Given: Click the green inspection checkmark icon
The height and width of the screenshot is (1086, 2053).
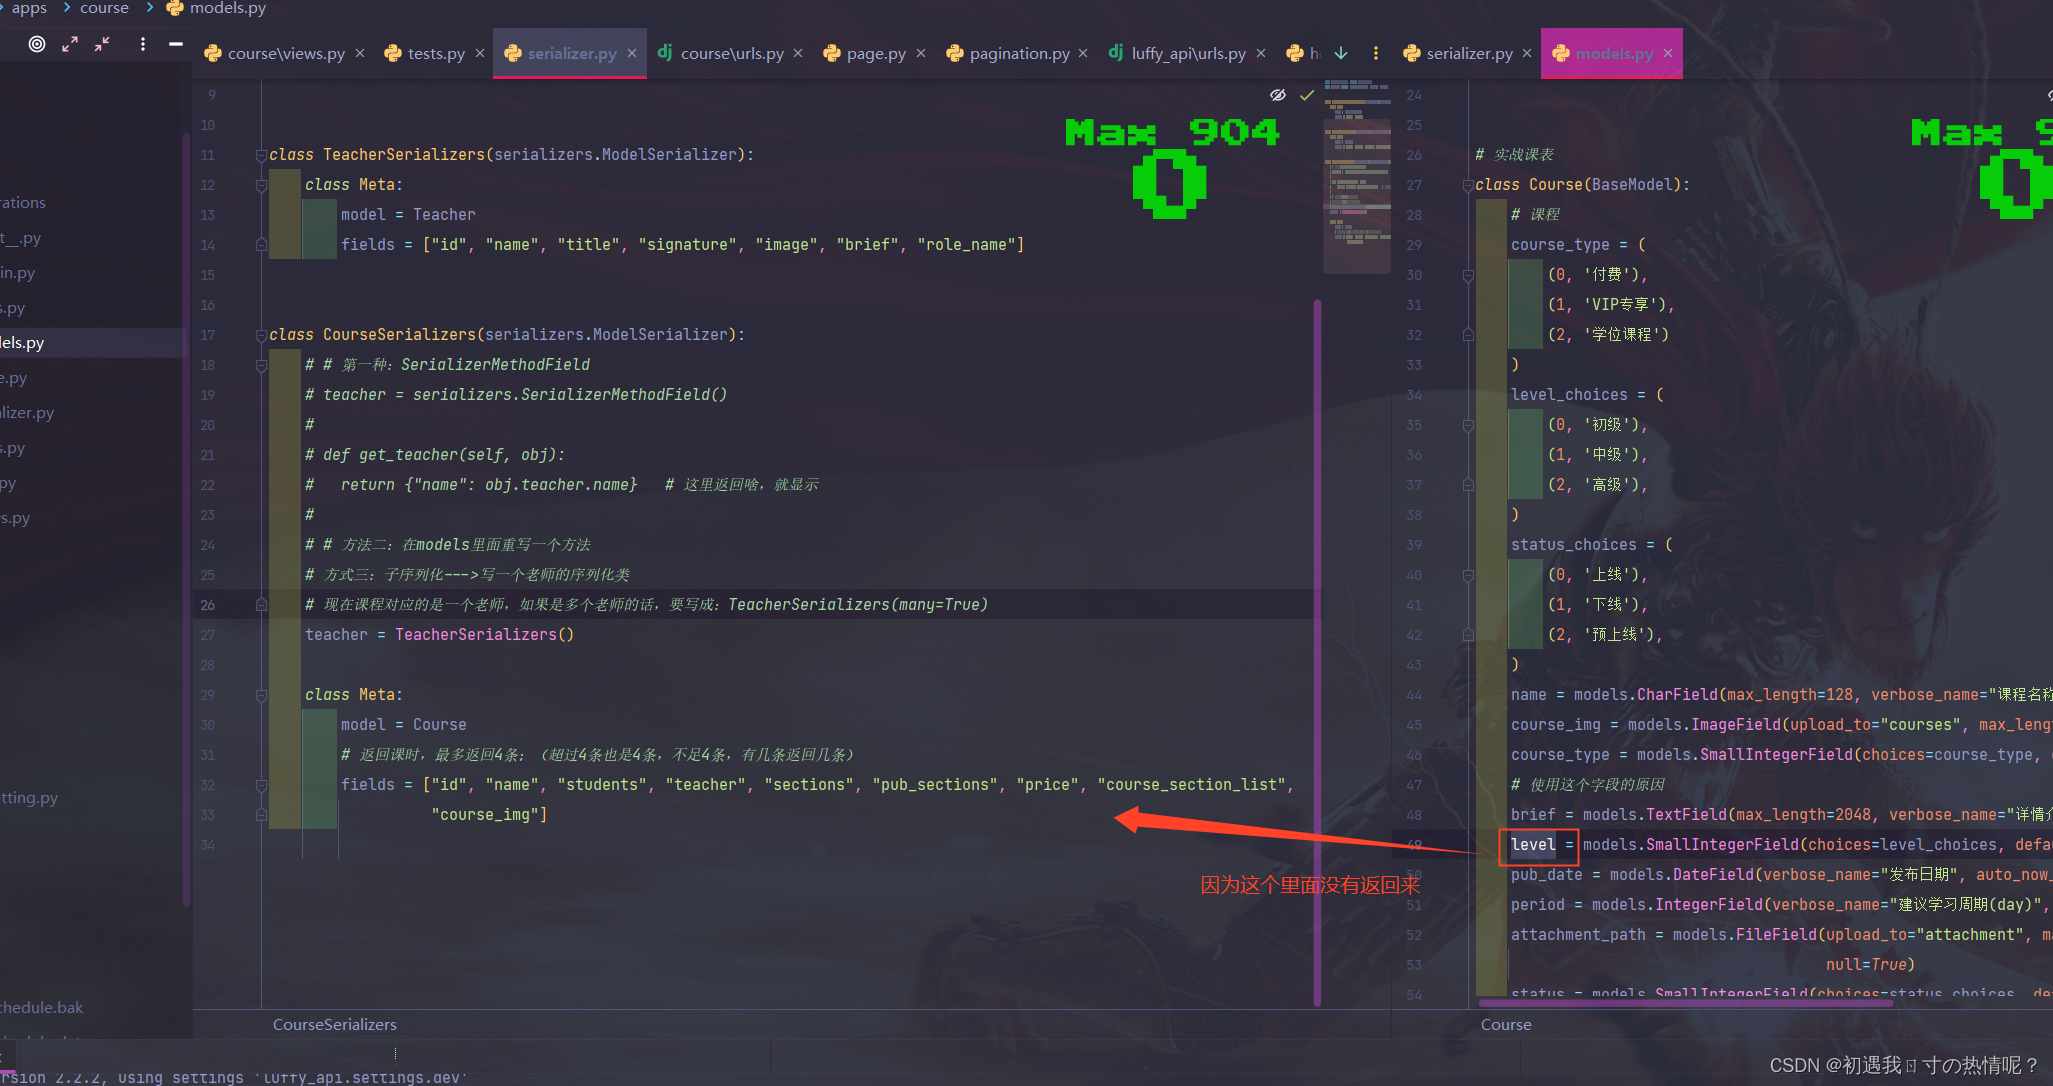Looking at the screenshot, I should (1306, 95).
